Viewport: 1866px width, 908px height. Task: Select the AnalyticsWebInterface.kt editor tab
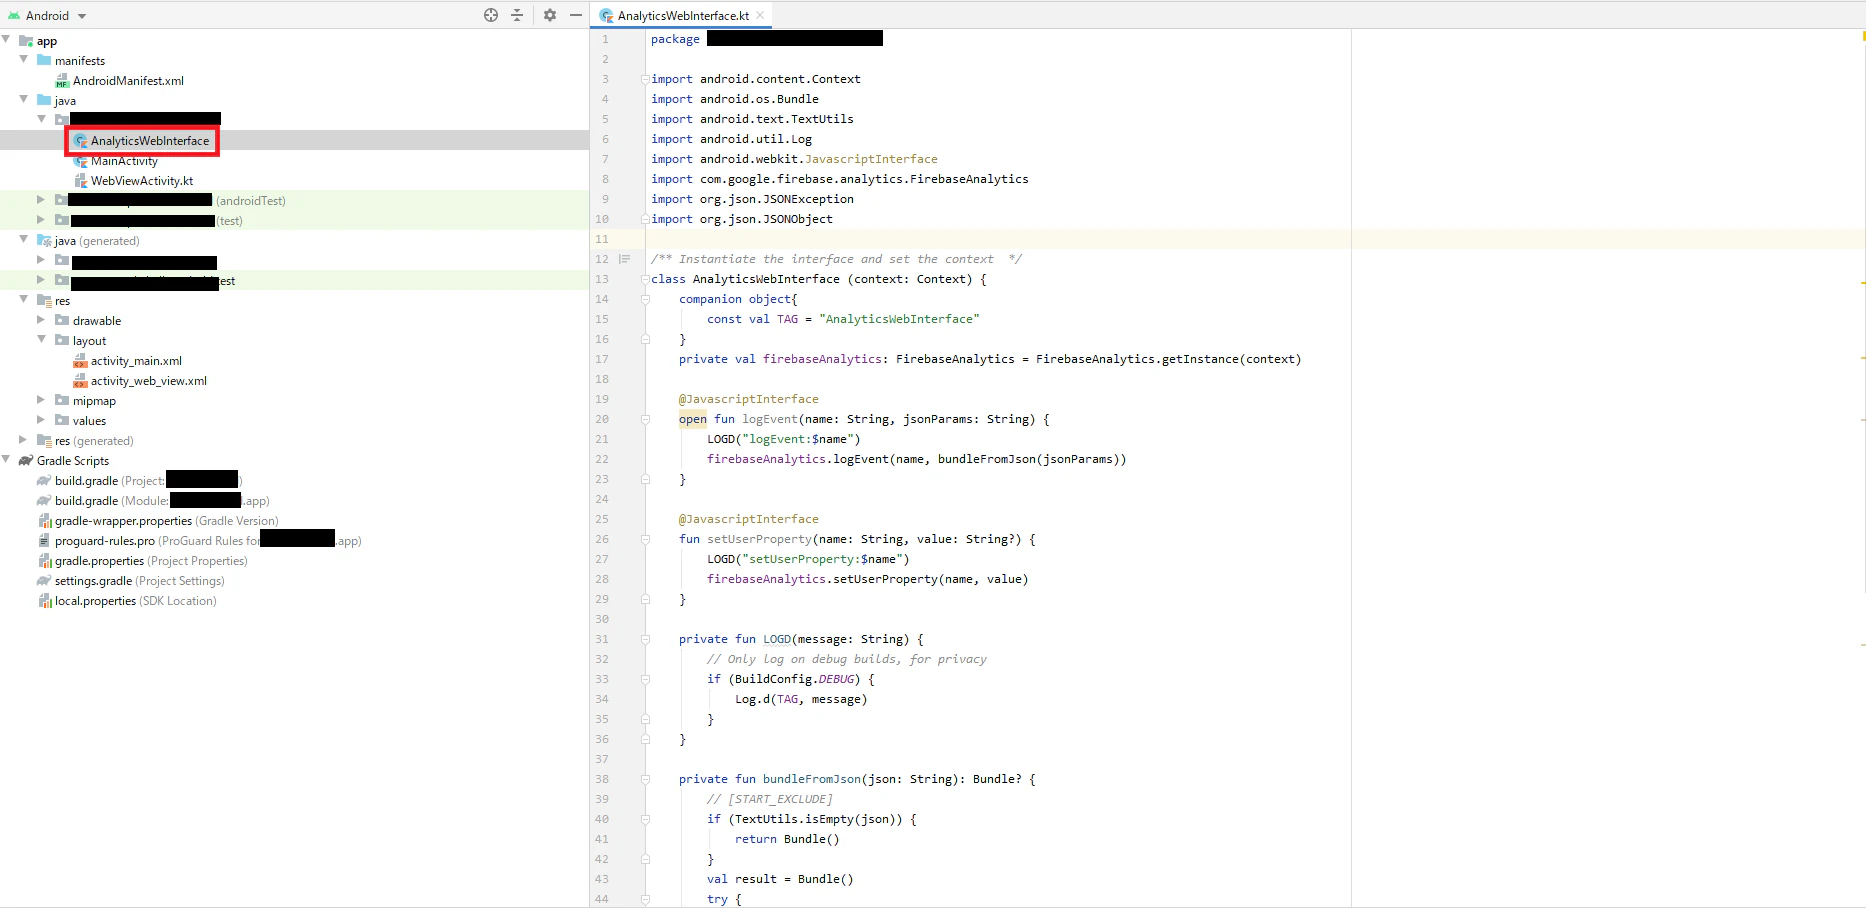(683, 15)
